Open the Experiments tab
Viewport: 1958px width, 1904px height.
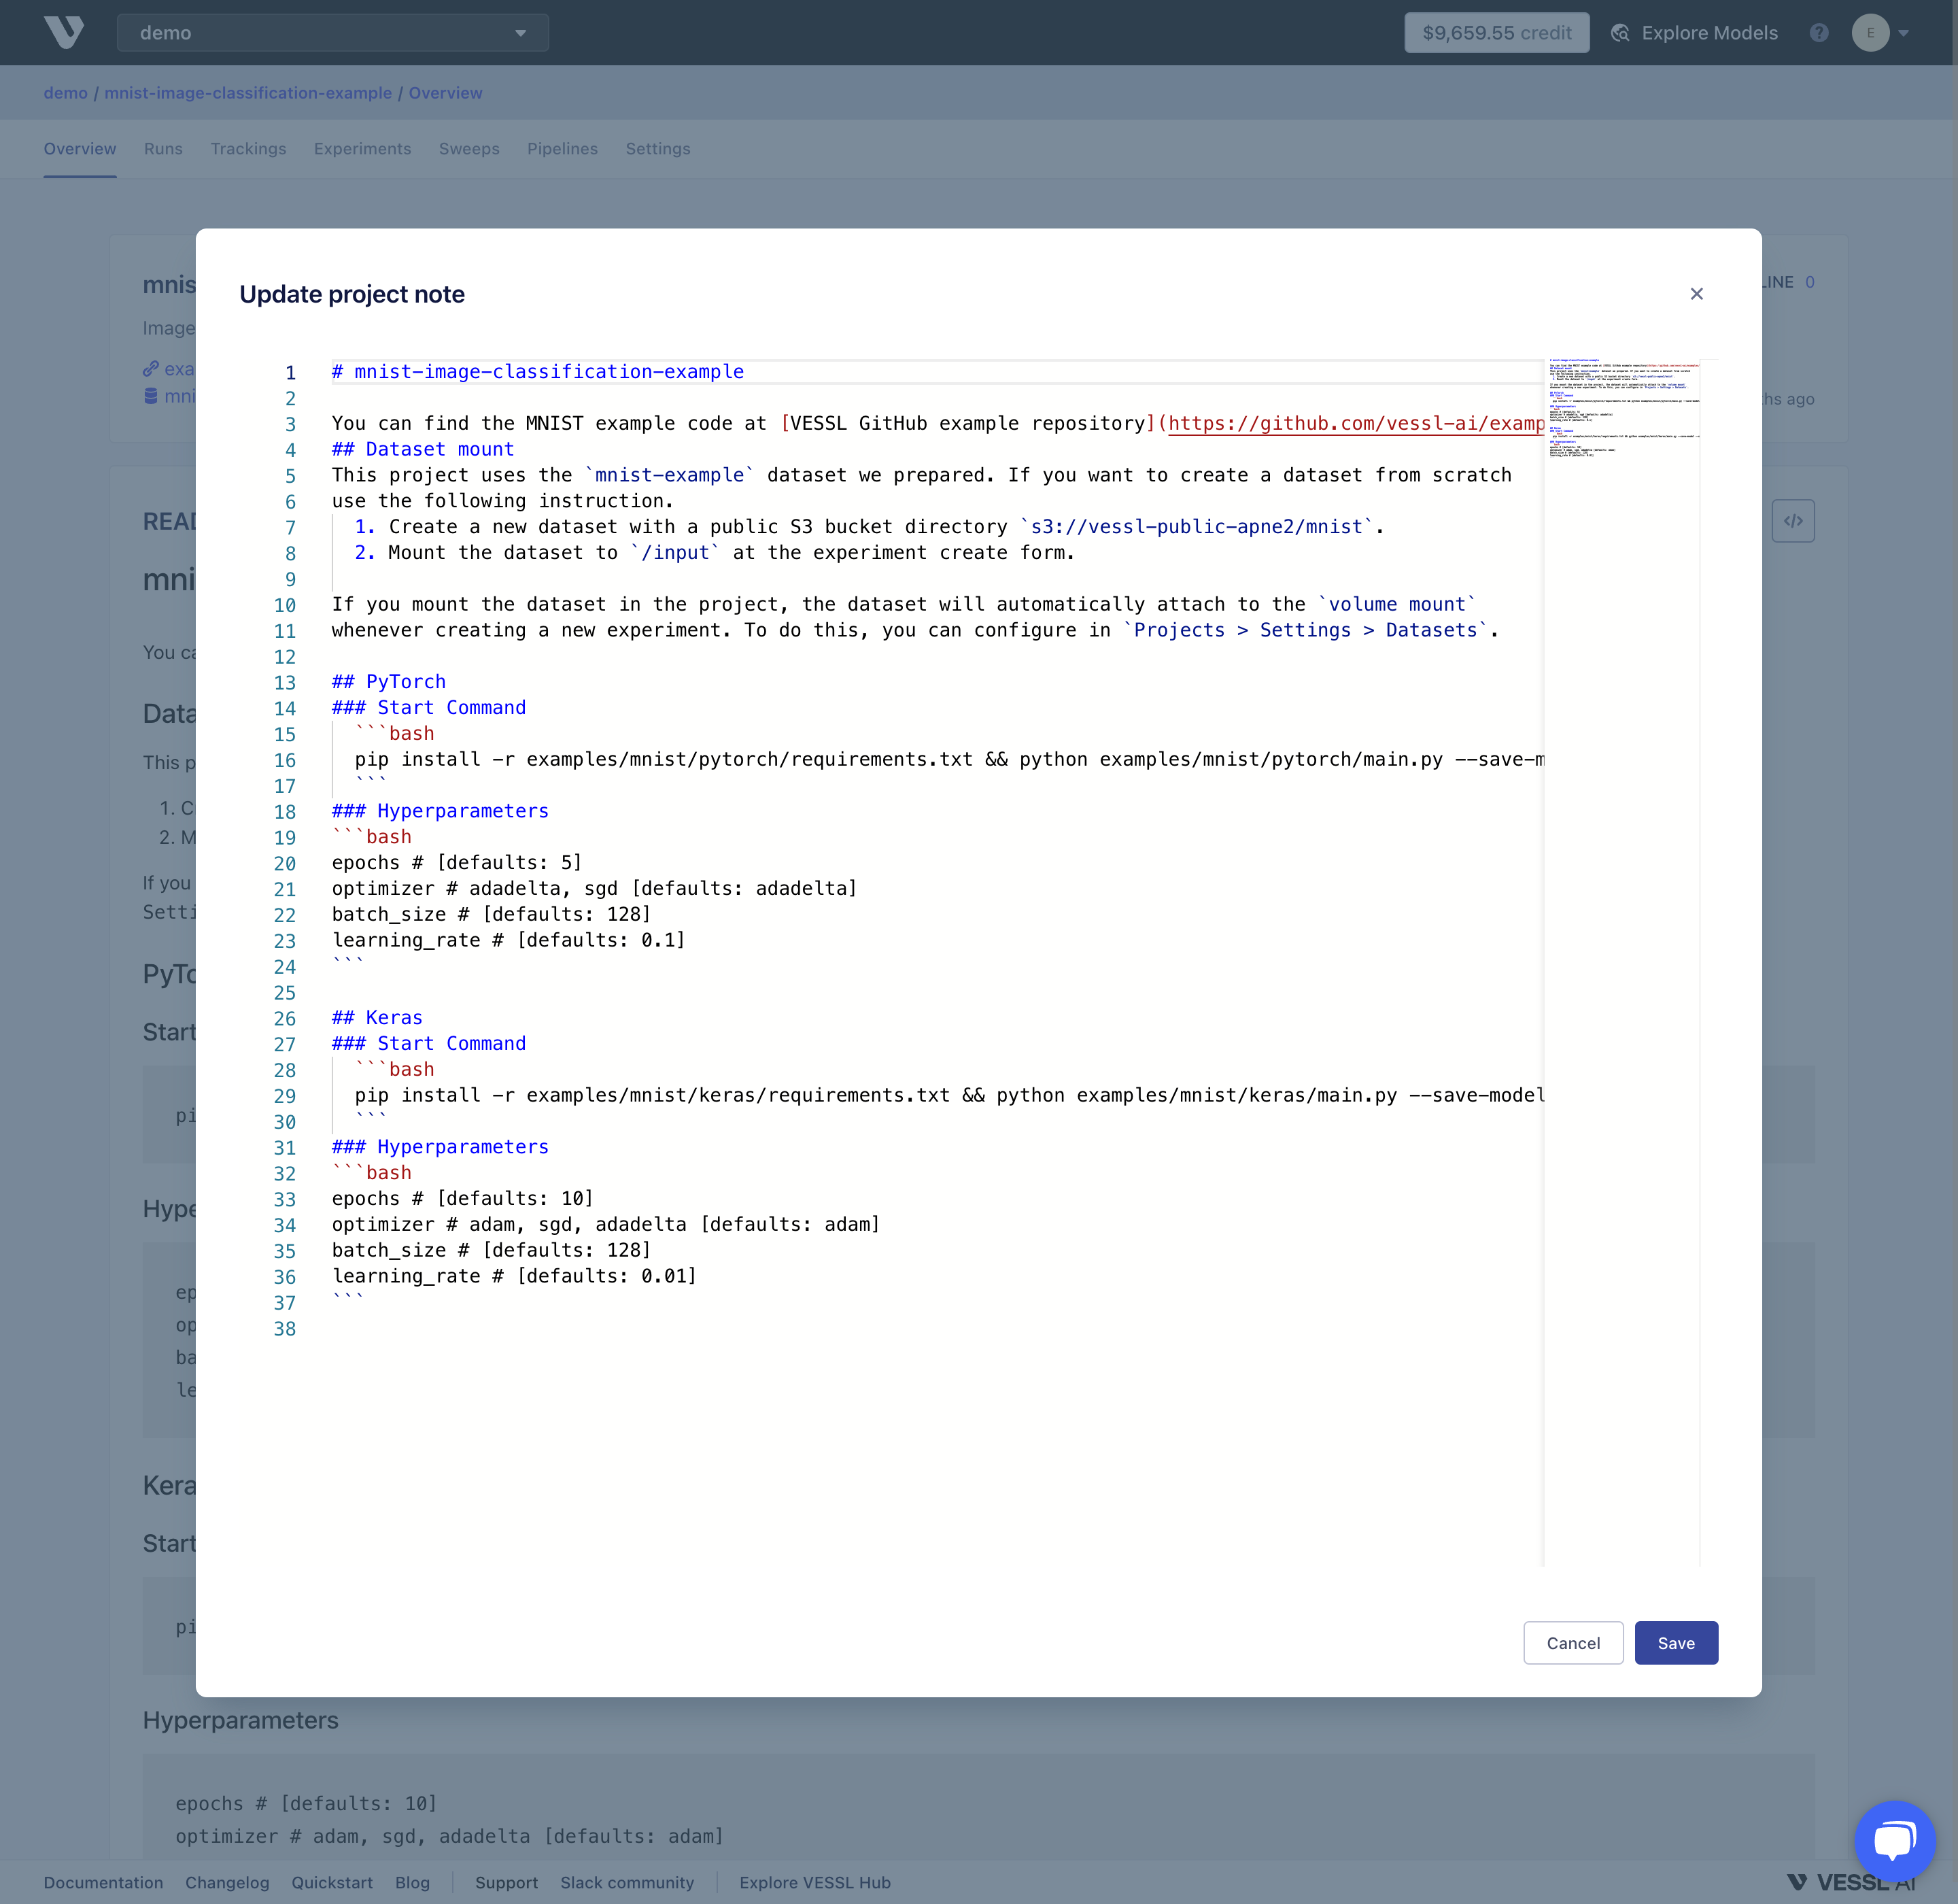click(x=362, y=149)
